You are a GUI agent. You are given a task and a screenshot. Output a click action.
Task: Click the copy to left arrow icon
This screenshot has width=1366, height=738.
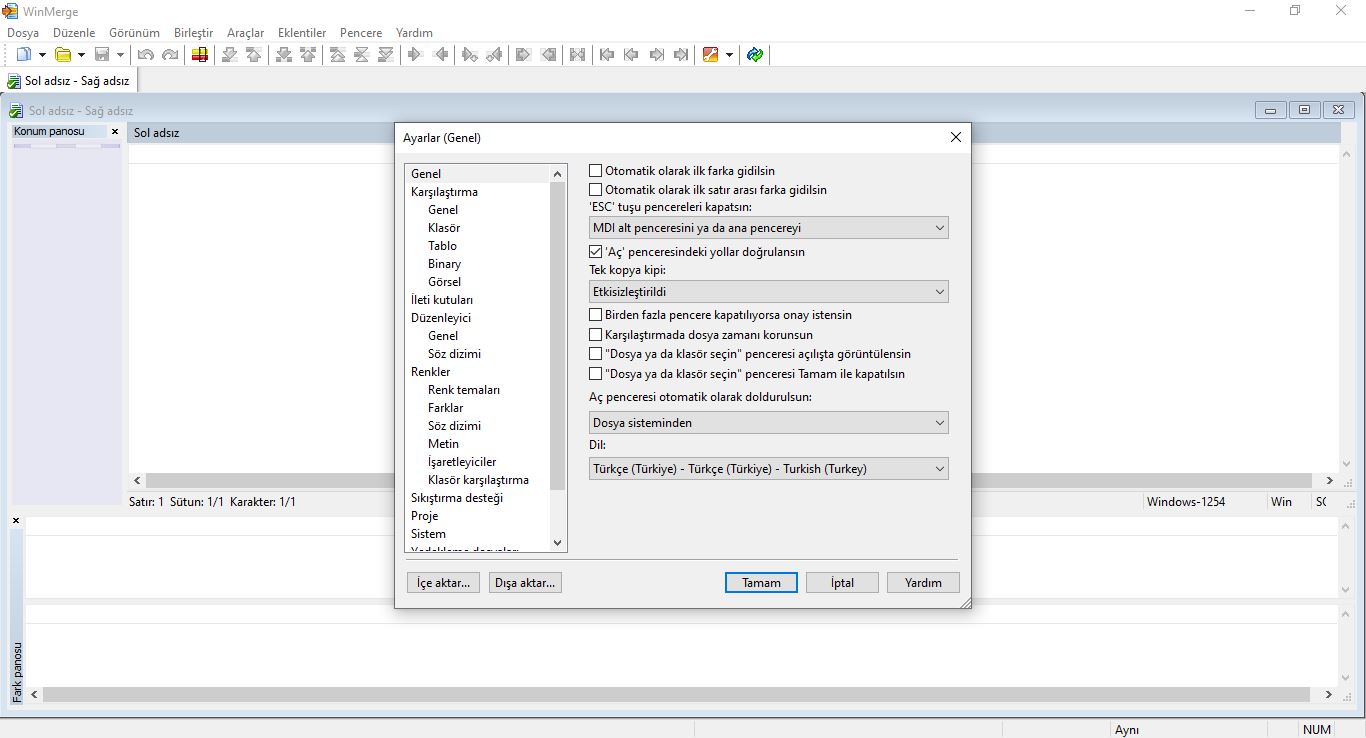pos(439,55)
